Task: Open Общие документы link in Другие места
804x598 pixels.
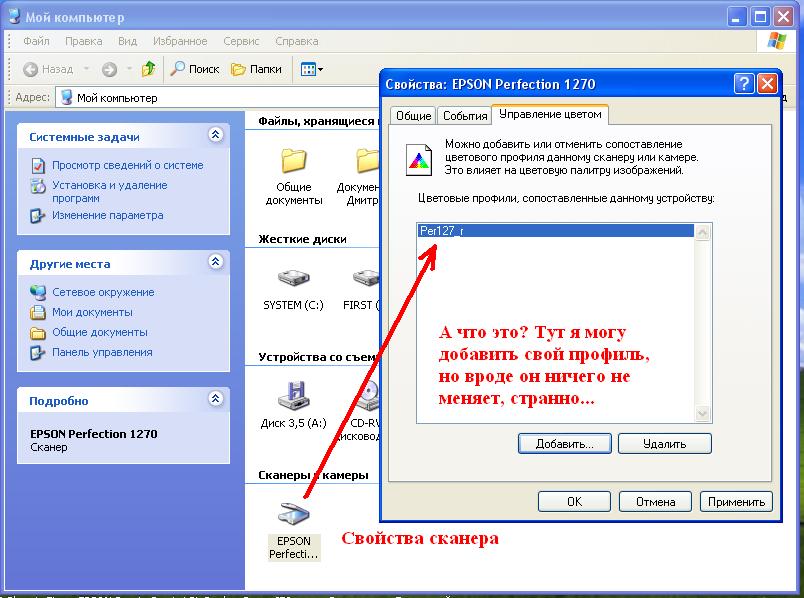Action: pos(100,332)
